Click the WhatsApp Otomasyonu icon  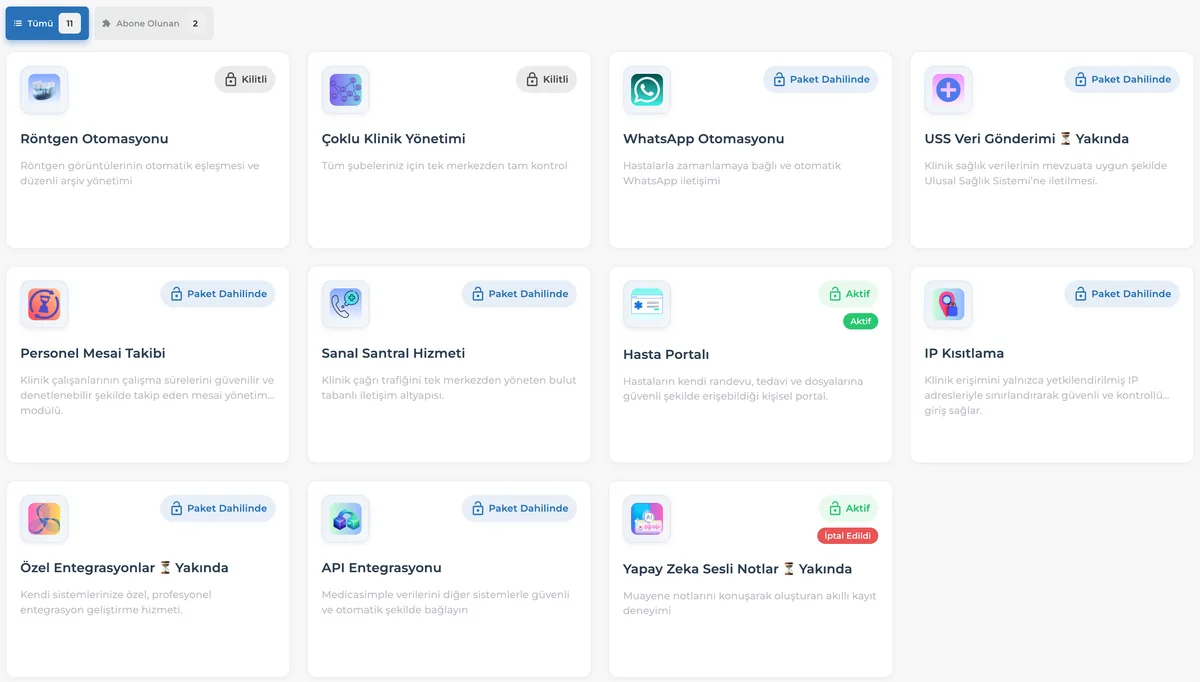tap(647, 90)
